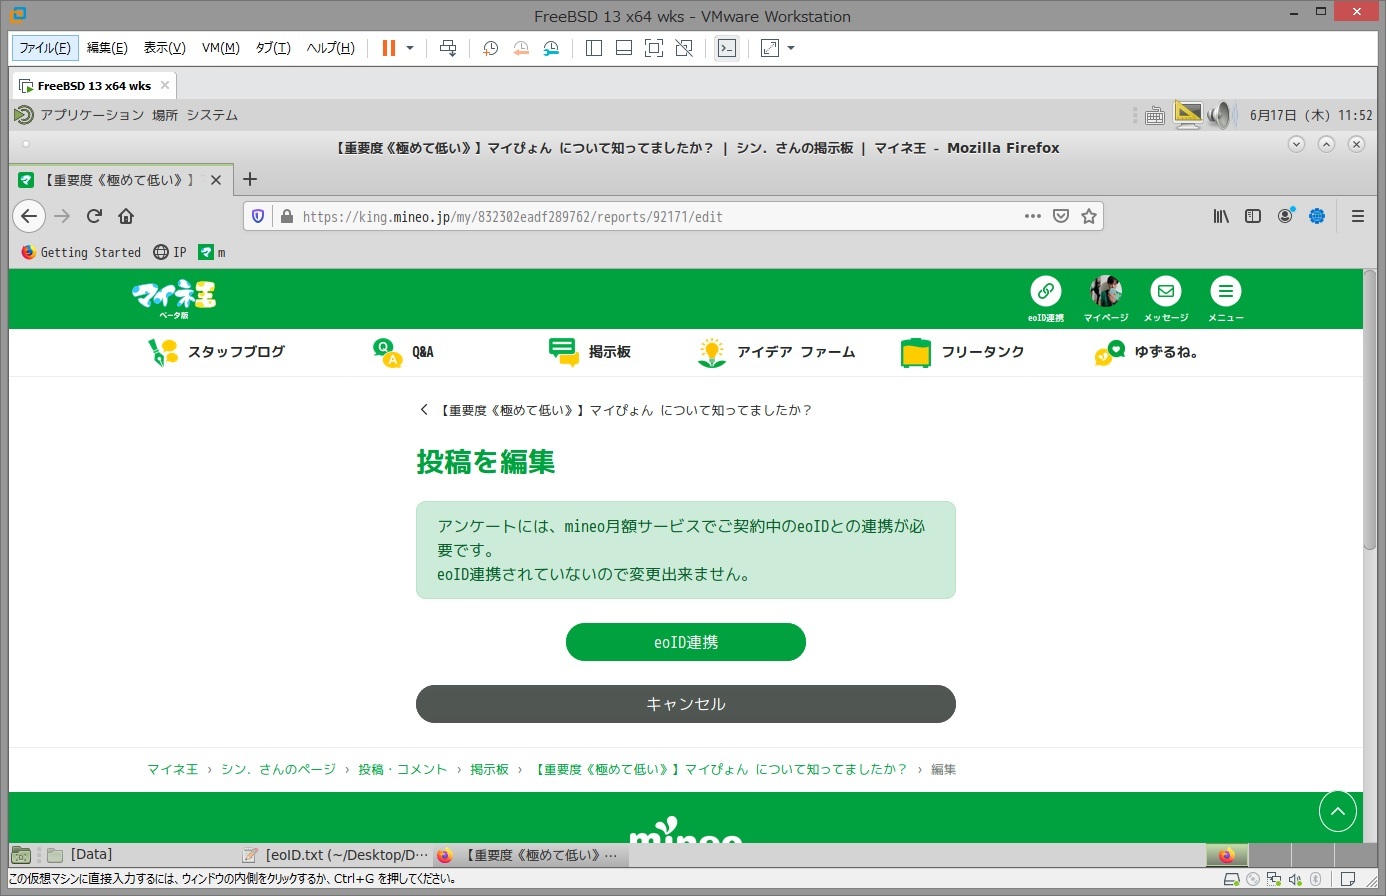Viewport: 1386px width, 896px height.
Task: Select the 掲示板 navigation tab
Action: coord(590,352)
